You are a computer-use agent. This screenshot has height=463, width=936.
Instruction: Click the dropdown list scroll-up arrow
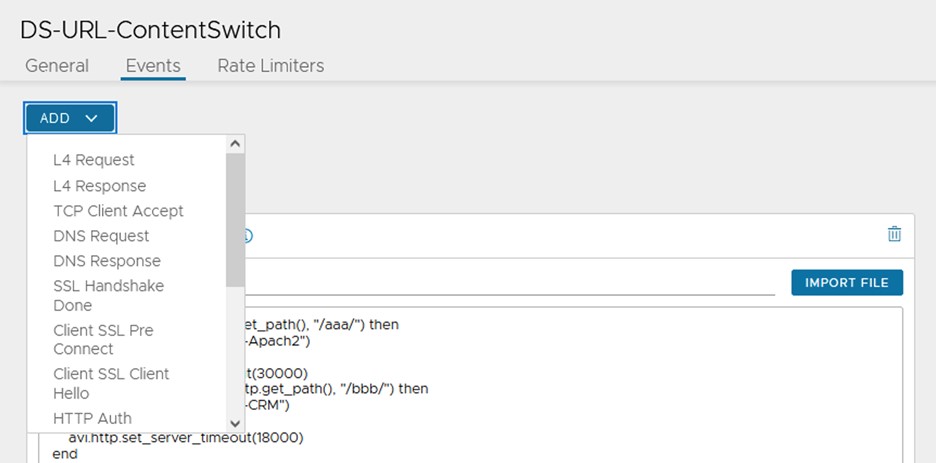click(236, 144)
